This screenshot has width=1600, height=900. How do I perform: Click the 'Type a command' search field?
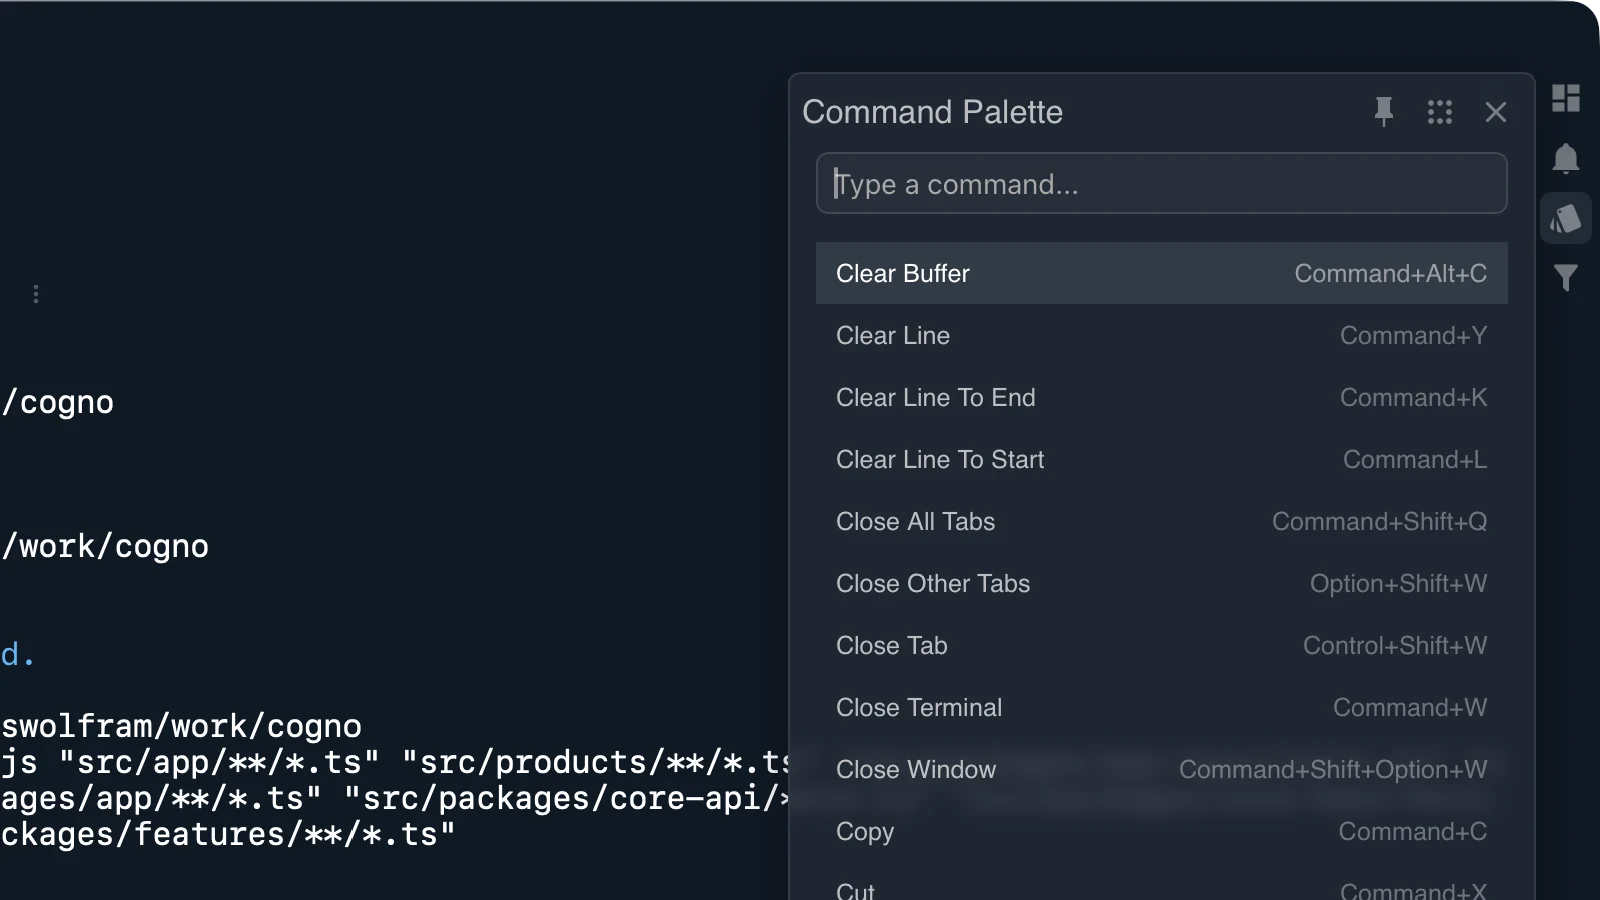click(x=1160, y=183)
